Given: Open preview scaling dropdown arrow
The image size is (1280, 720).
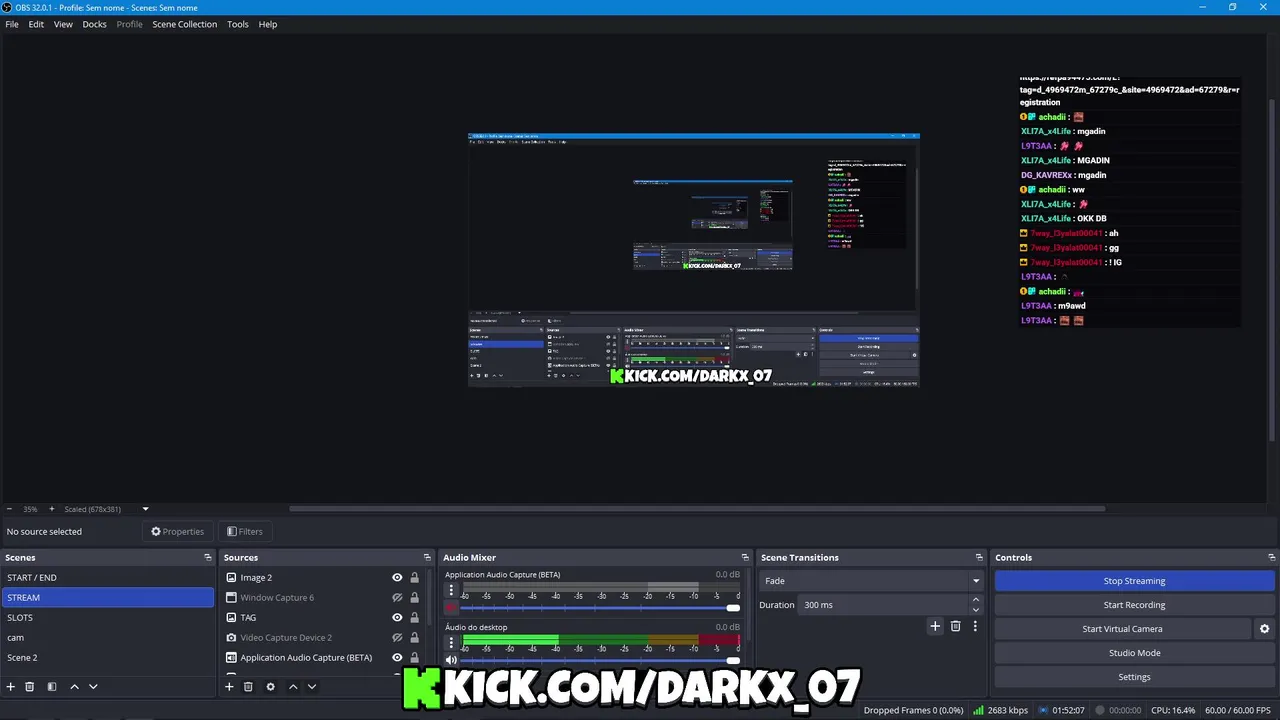Looking at the screenshot, I should point(145,509).
